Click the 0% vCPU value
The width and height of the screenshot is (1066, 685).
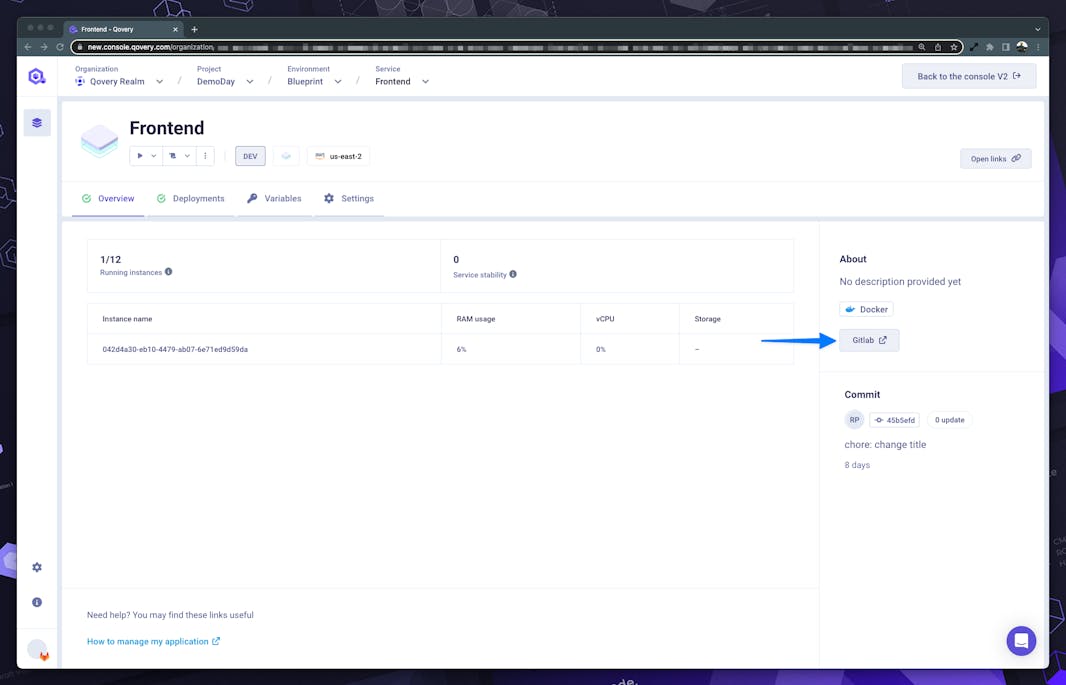pyautogui.click(x=600, y=349)
